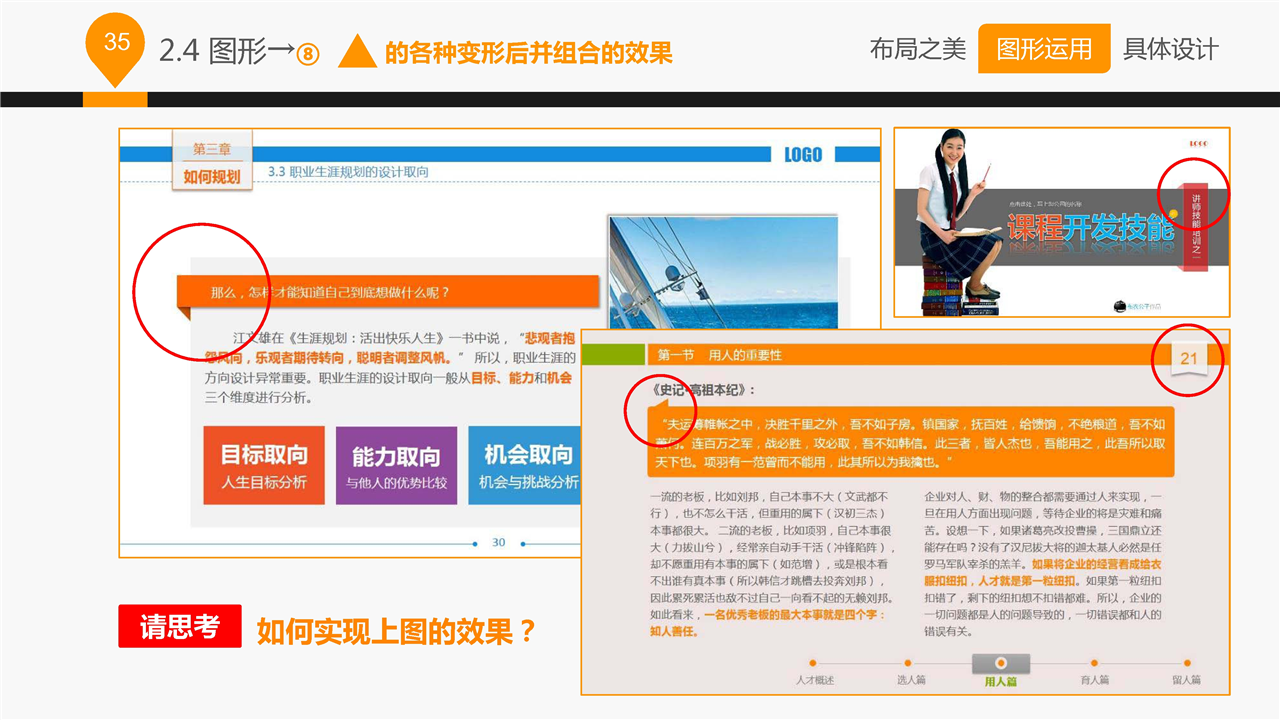Click the orange 目标取向 box
Viewport: 1280px width, 720px height.
(264, 466)
